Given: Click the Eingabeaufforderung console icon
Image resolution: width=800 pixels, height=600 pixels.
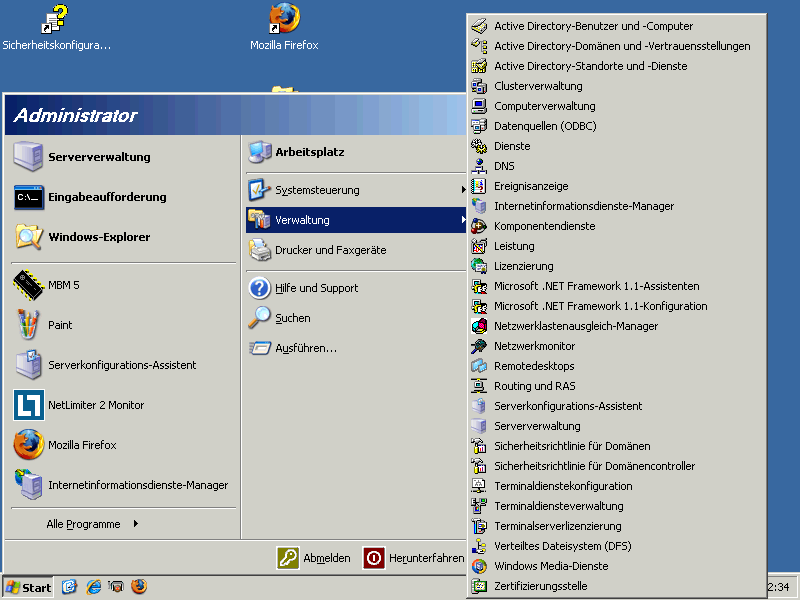Looking at the screenshot, I should click(29, 197).
